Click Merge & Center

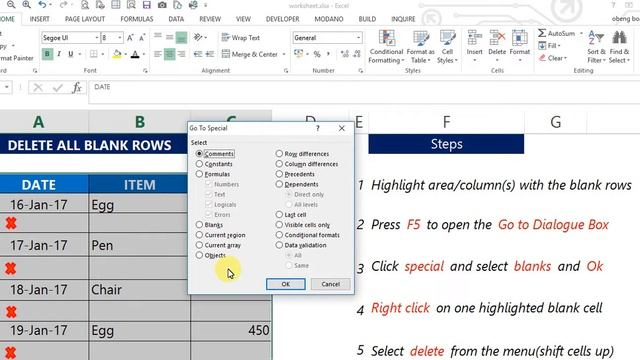coord(250,54)
